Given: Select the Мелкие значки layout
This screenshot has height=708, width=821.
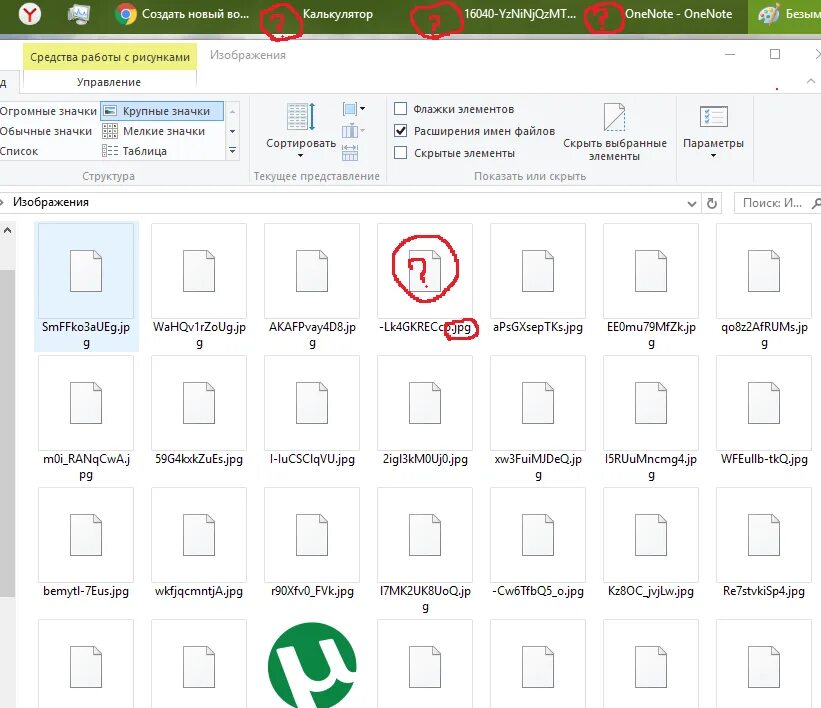Looking at the screenshot, I should [x=154, y=131].
